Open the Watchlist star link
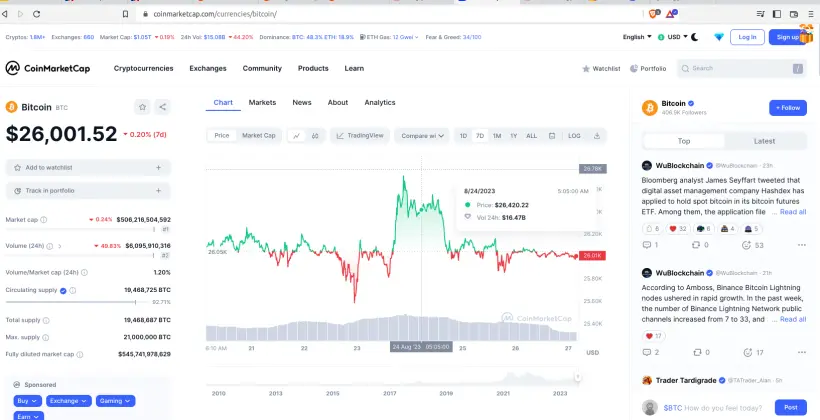The height and width of the screenshot is (420, 820). (601, 69)
